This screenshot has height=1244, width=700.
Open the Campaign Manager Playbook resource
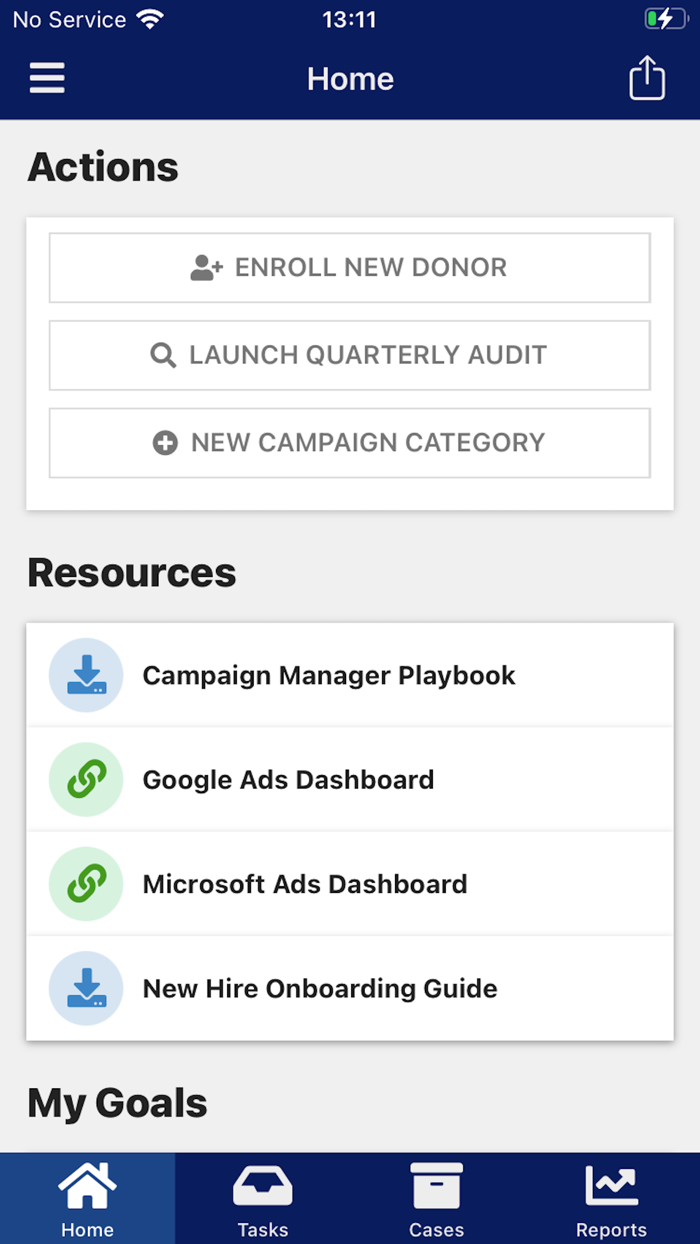[x=330, y=674]
